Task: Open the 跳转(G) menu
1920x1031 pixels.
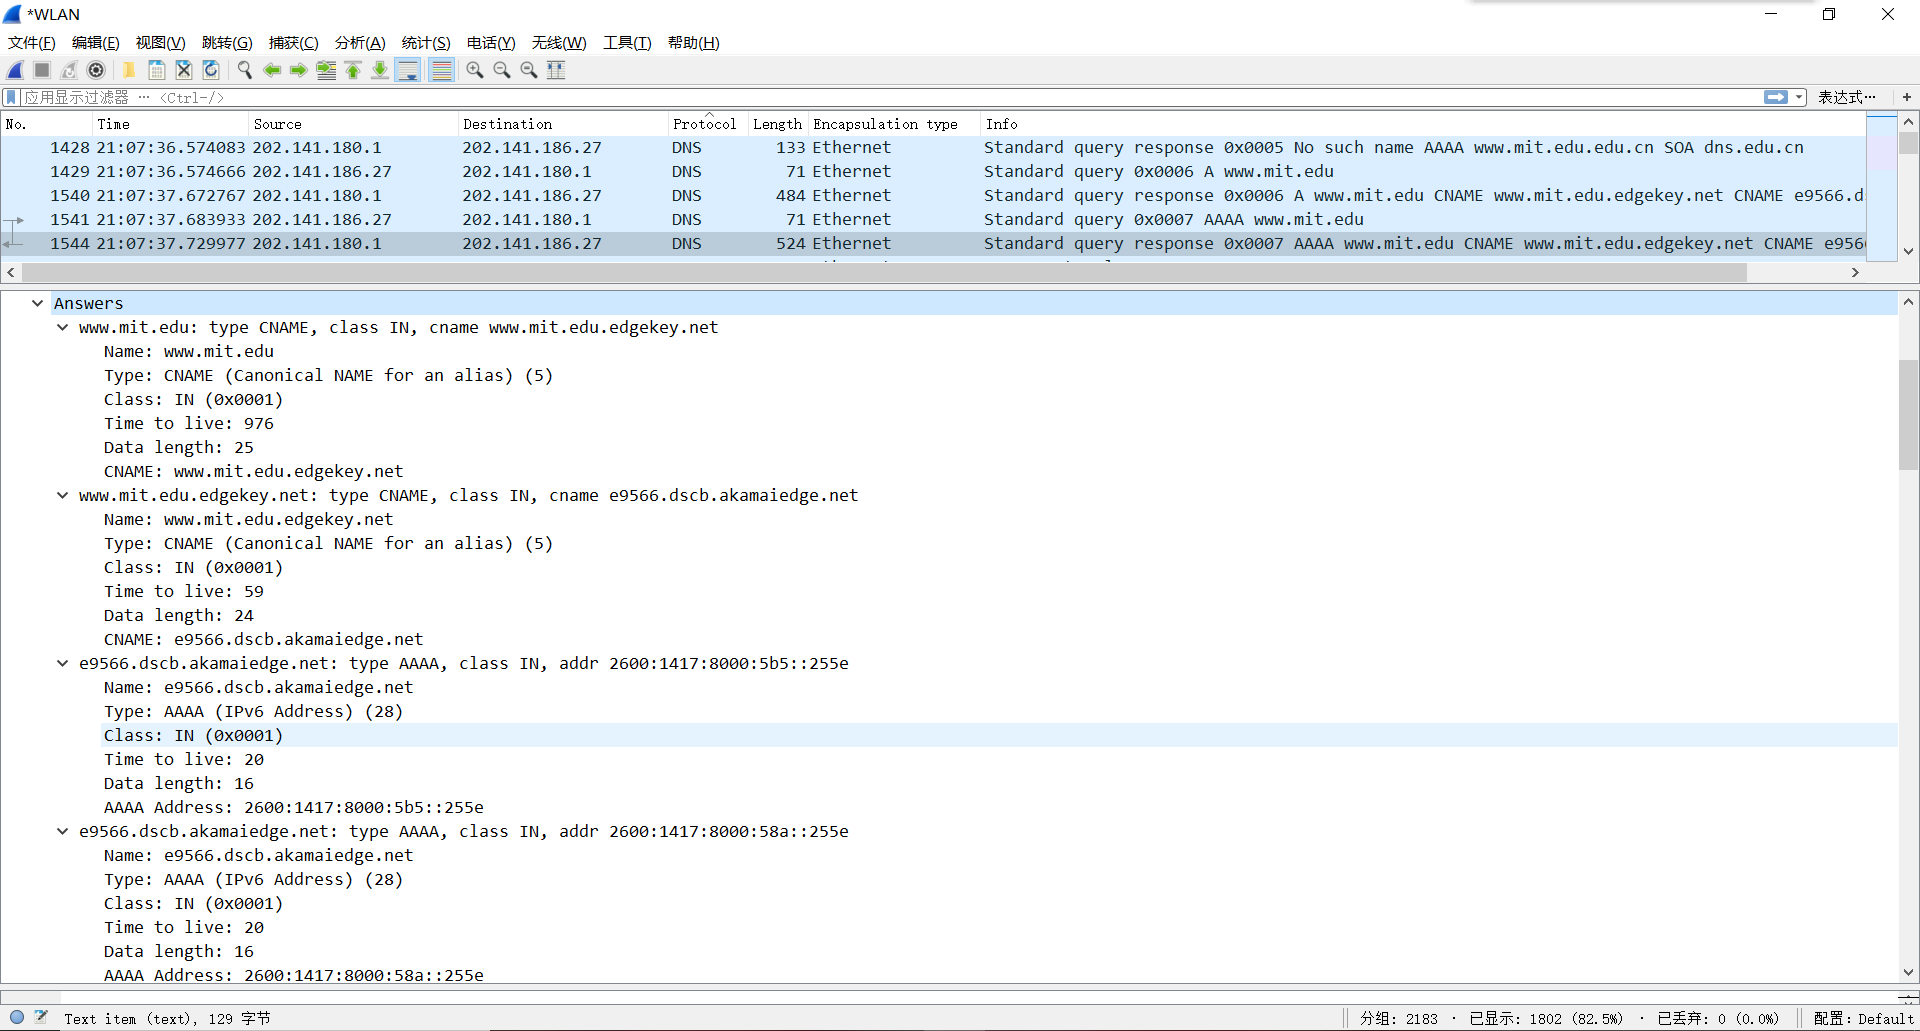Action: pos(227,42)
